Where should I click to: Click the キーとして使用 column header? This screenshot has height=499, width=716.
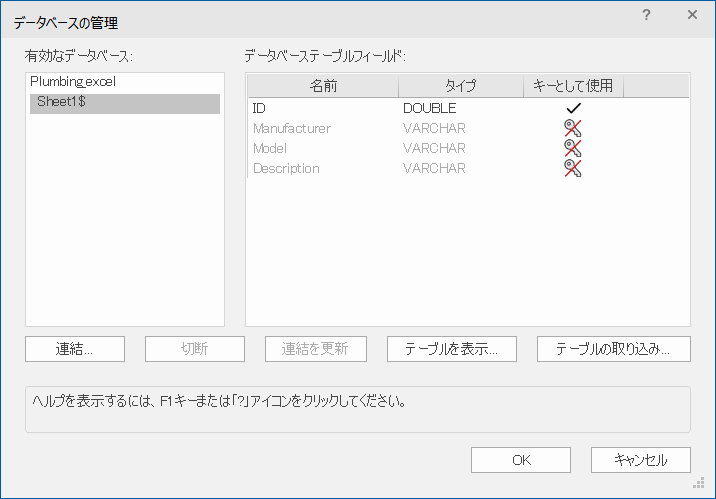573,86
